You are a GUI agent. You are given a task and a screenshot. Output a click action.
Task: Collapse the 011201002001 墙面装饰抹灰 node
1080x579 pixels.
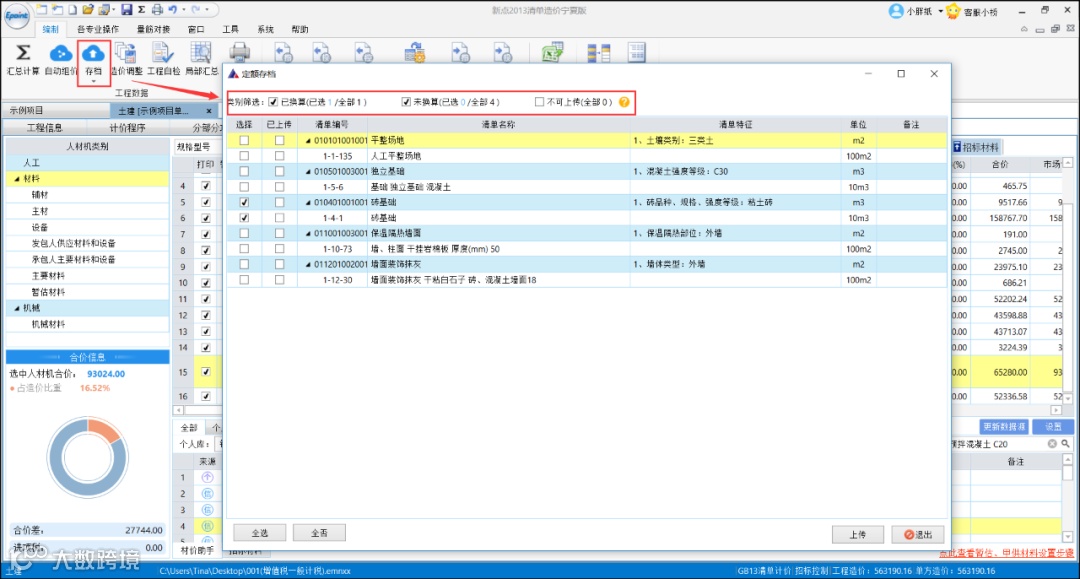pos(308,264)
